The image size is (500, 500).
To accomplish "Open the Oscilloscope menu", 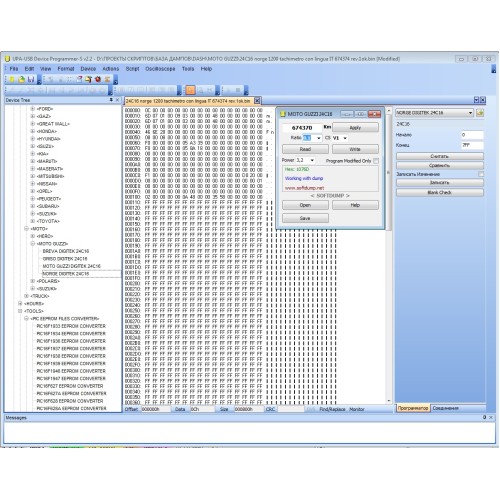I will [160, 69].
